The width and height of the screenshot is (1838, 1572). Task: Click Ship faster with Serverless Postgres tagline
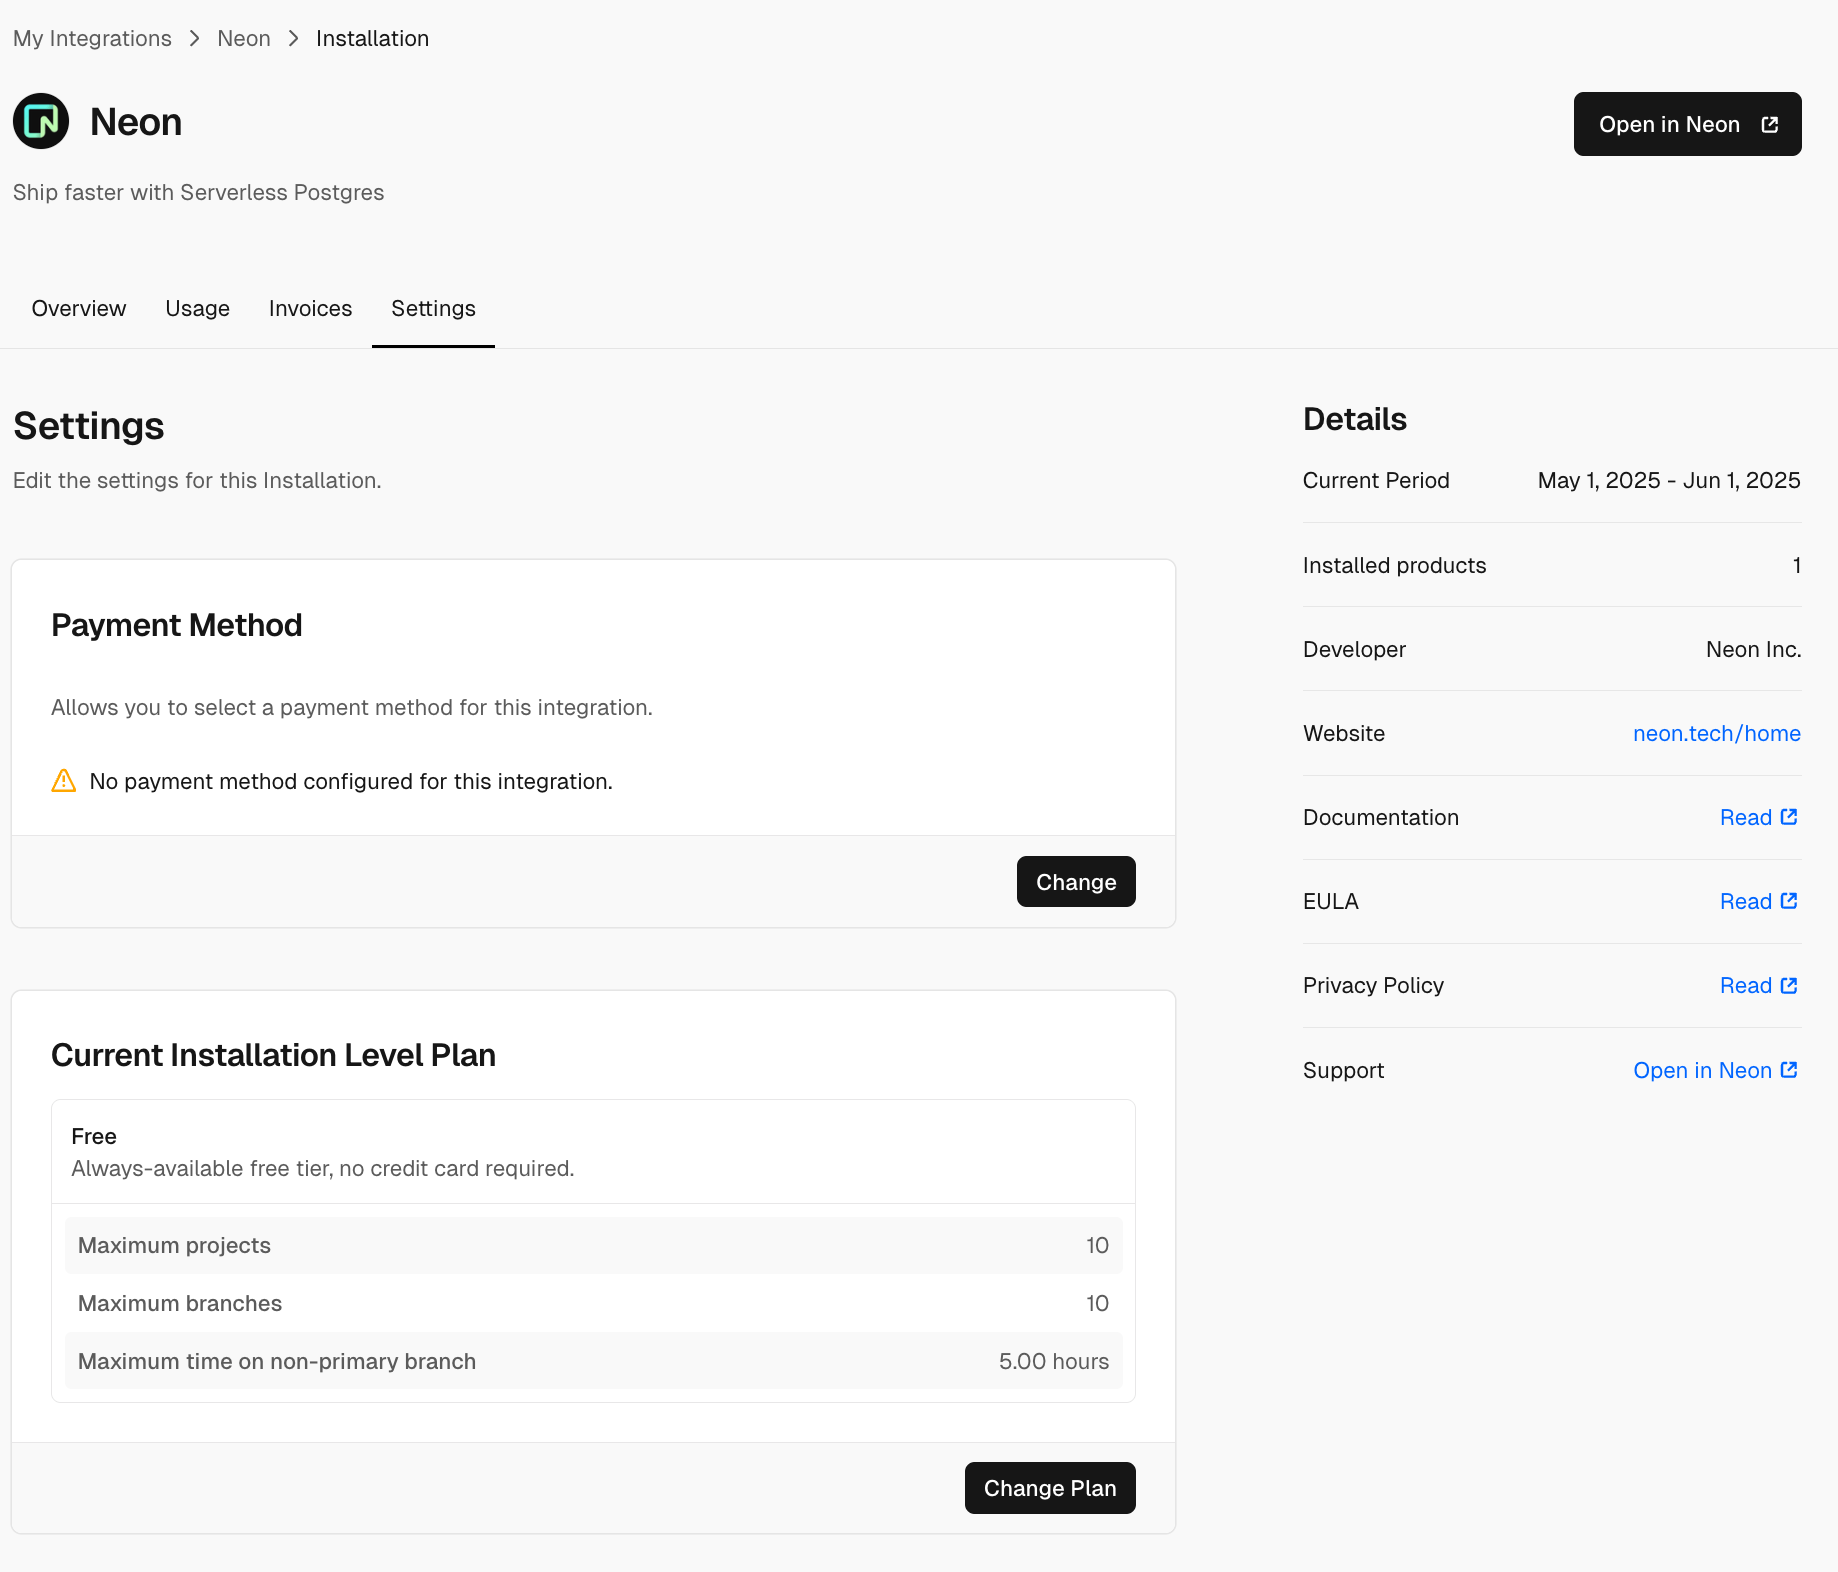(198, 192)
